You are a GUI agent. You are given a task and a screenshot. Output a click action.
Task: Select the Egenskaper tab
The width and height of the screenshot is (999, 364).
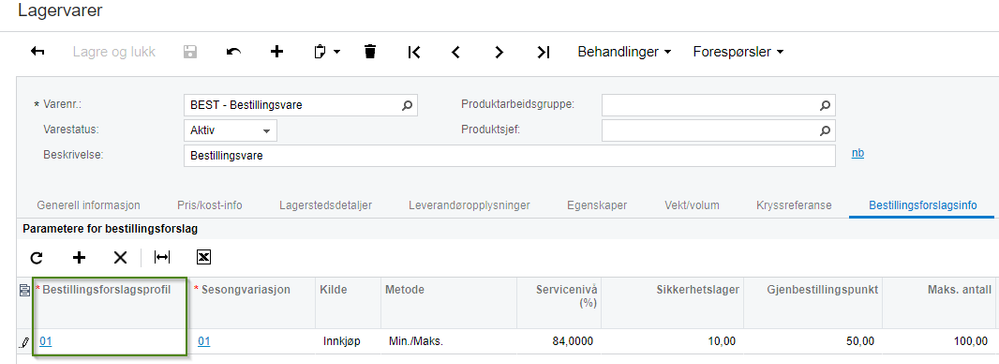[x=597, y=205]
